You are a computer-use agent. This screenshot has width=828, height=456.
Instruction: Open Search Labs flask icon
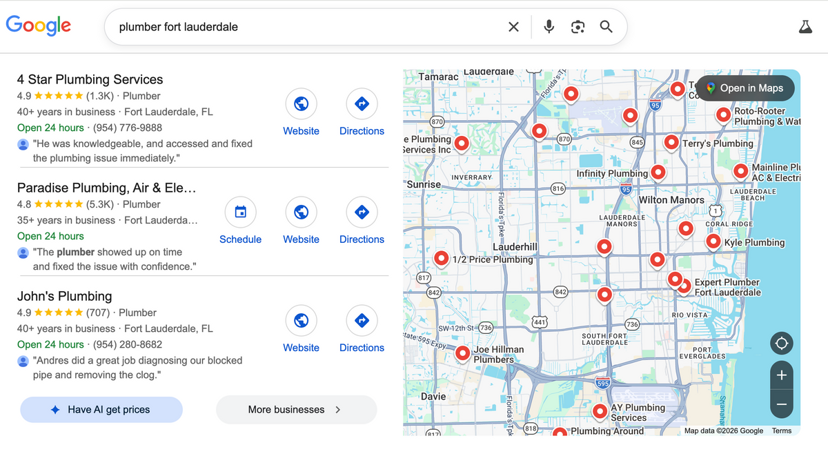coord(805,27)
